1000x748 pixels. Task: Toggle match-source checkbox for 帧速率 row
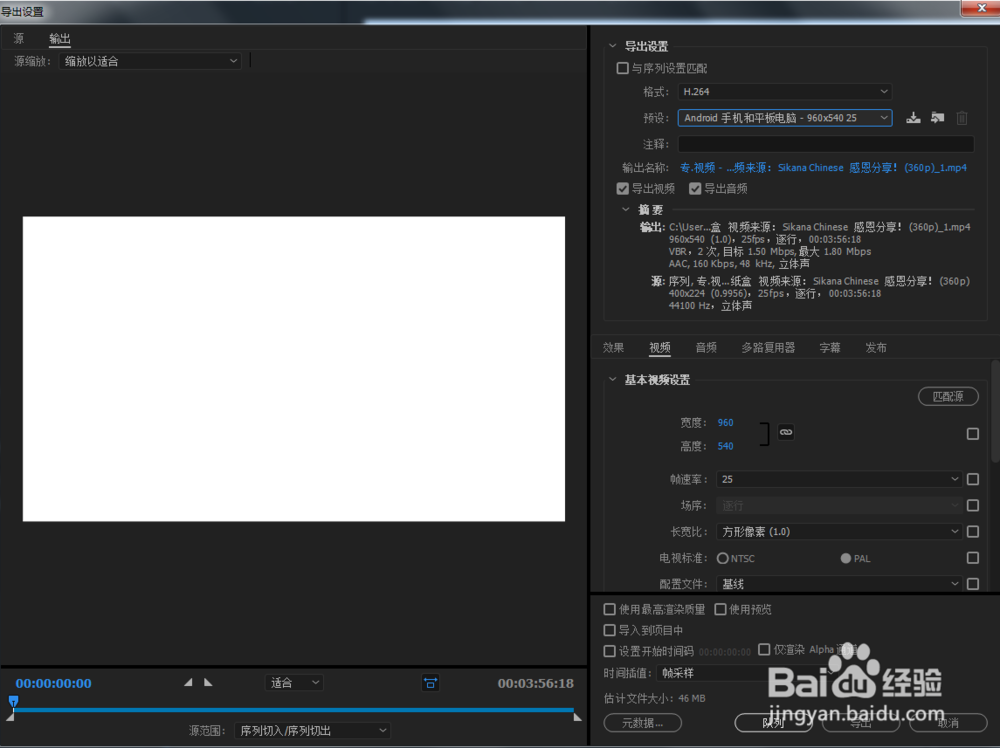point(973,479)
